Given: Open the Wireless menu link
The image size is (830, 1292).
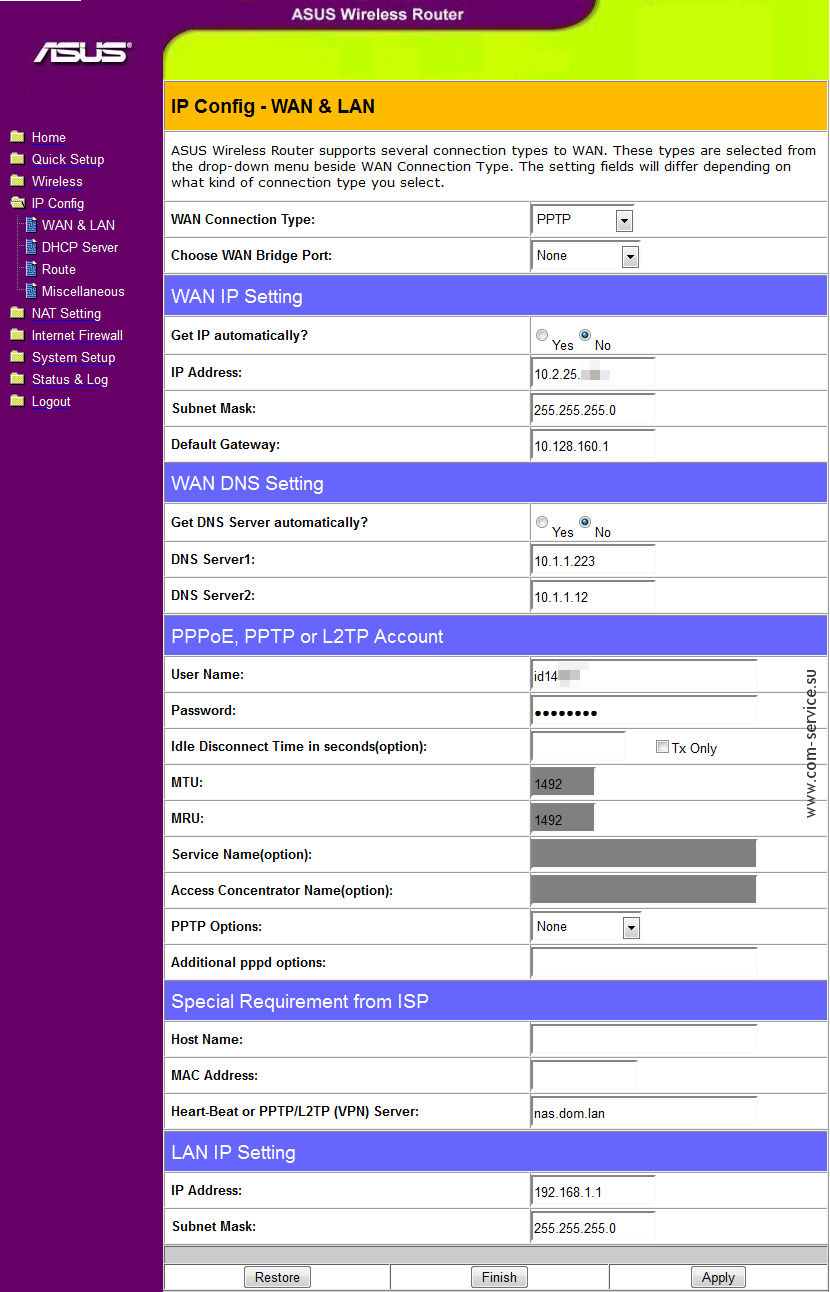Looking at the screenshot, I should point(57,182).
